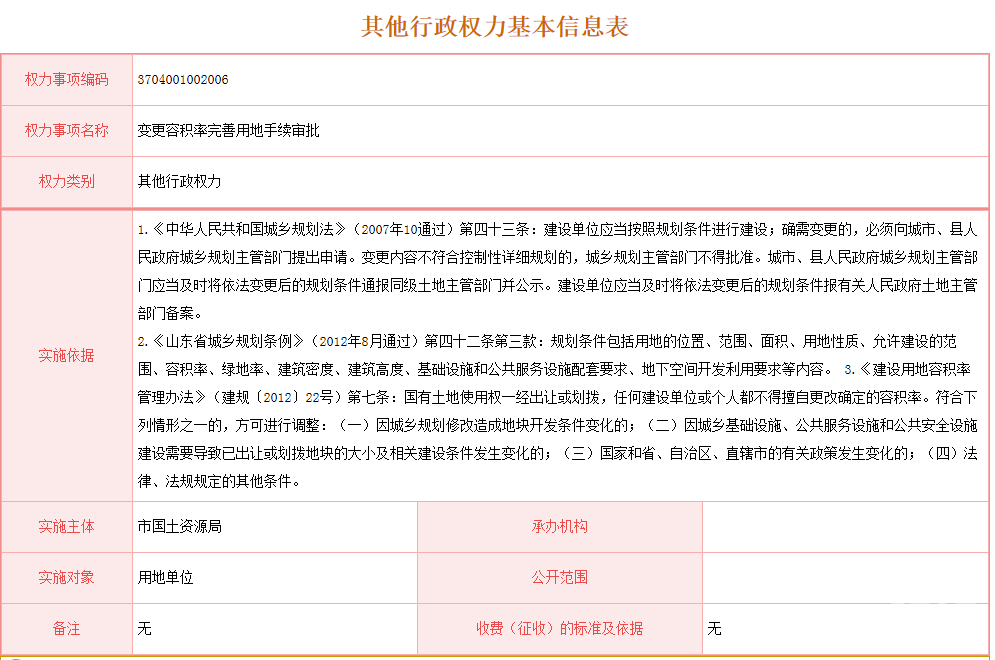Screen dimensions: 996x660
Task: Select the 实施对象 label cell
Action: click(x=66, y=577)
